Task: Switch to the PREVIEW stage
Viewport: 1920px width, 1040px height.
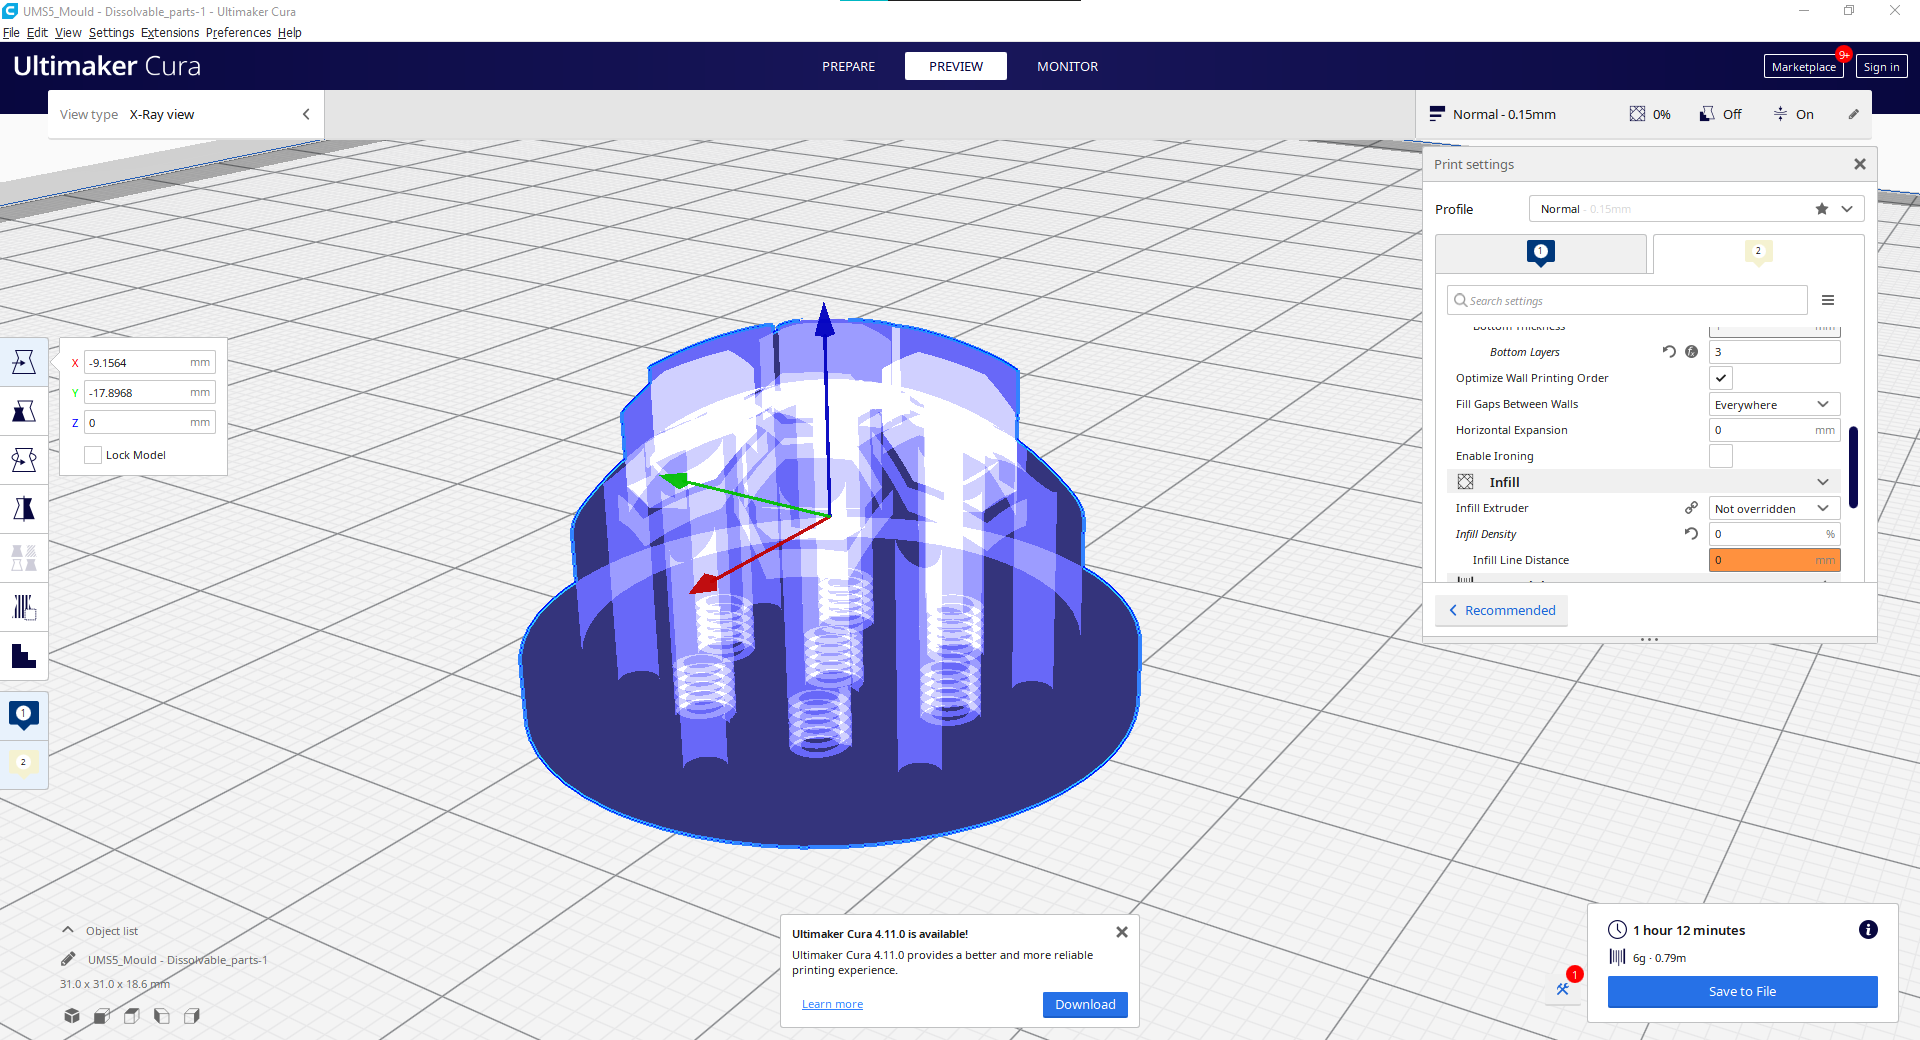Action: tap(956, 66)
